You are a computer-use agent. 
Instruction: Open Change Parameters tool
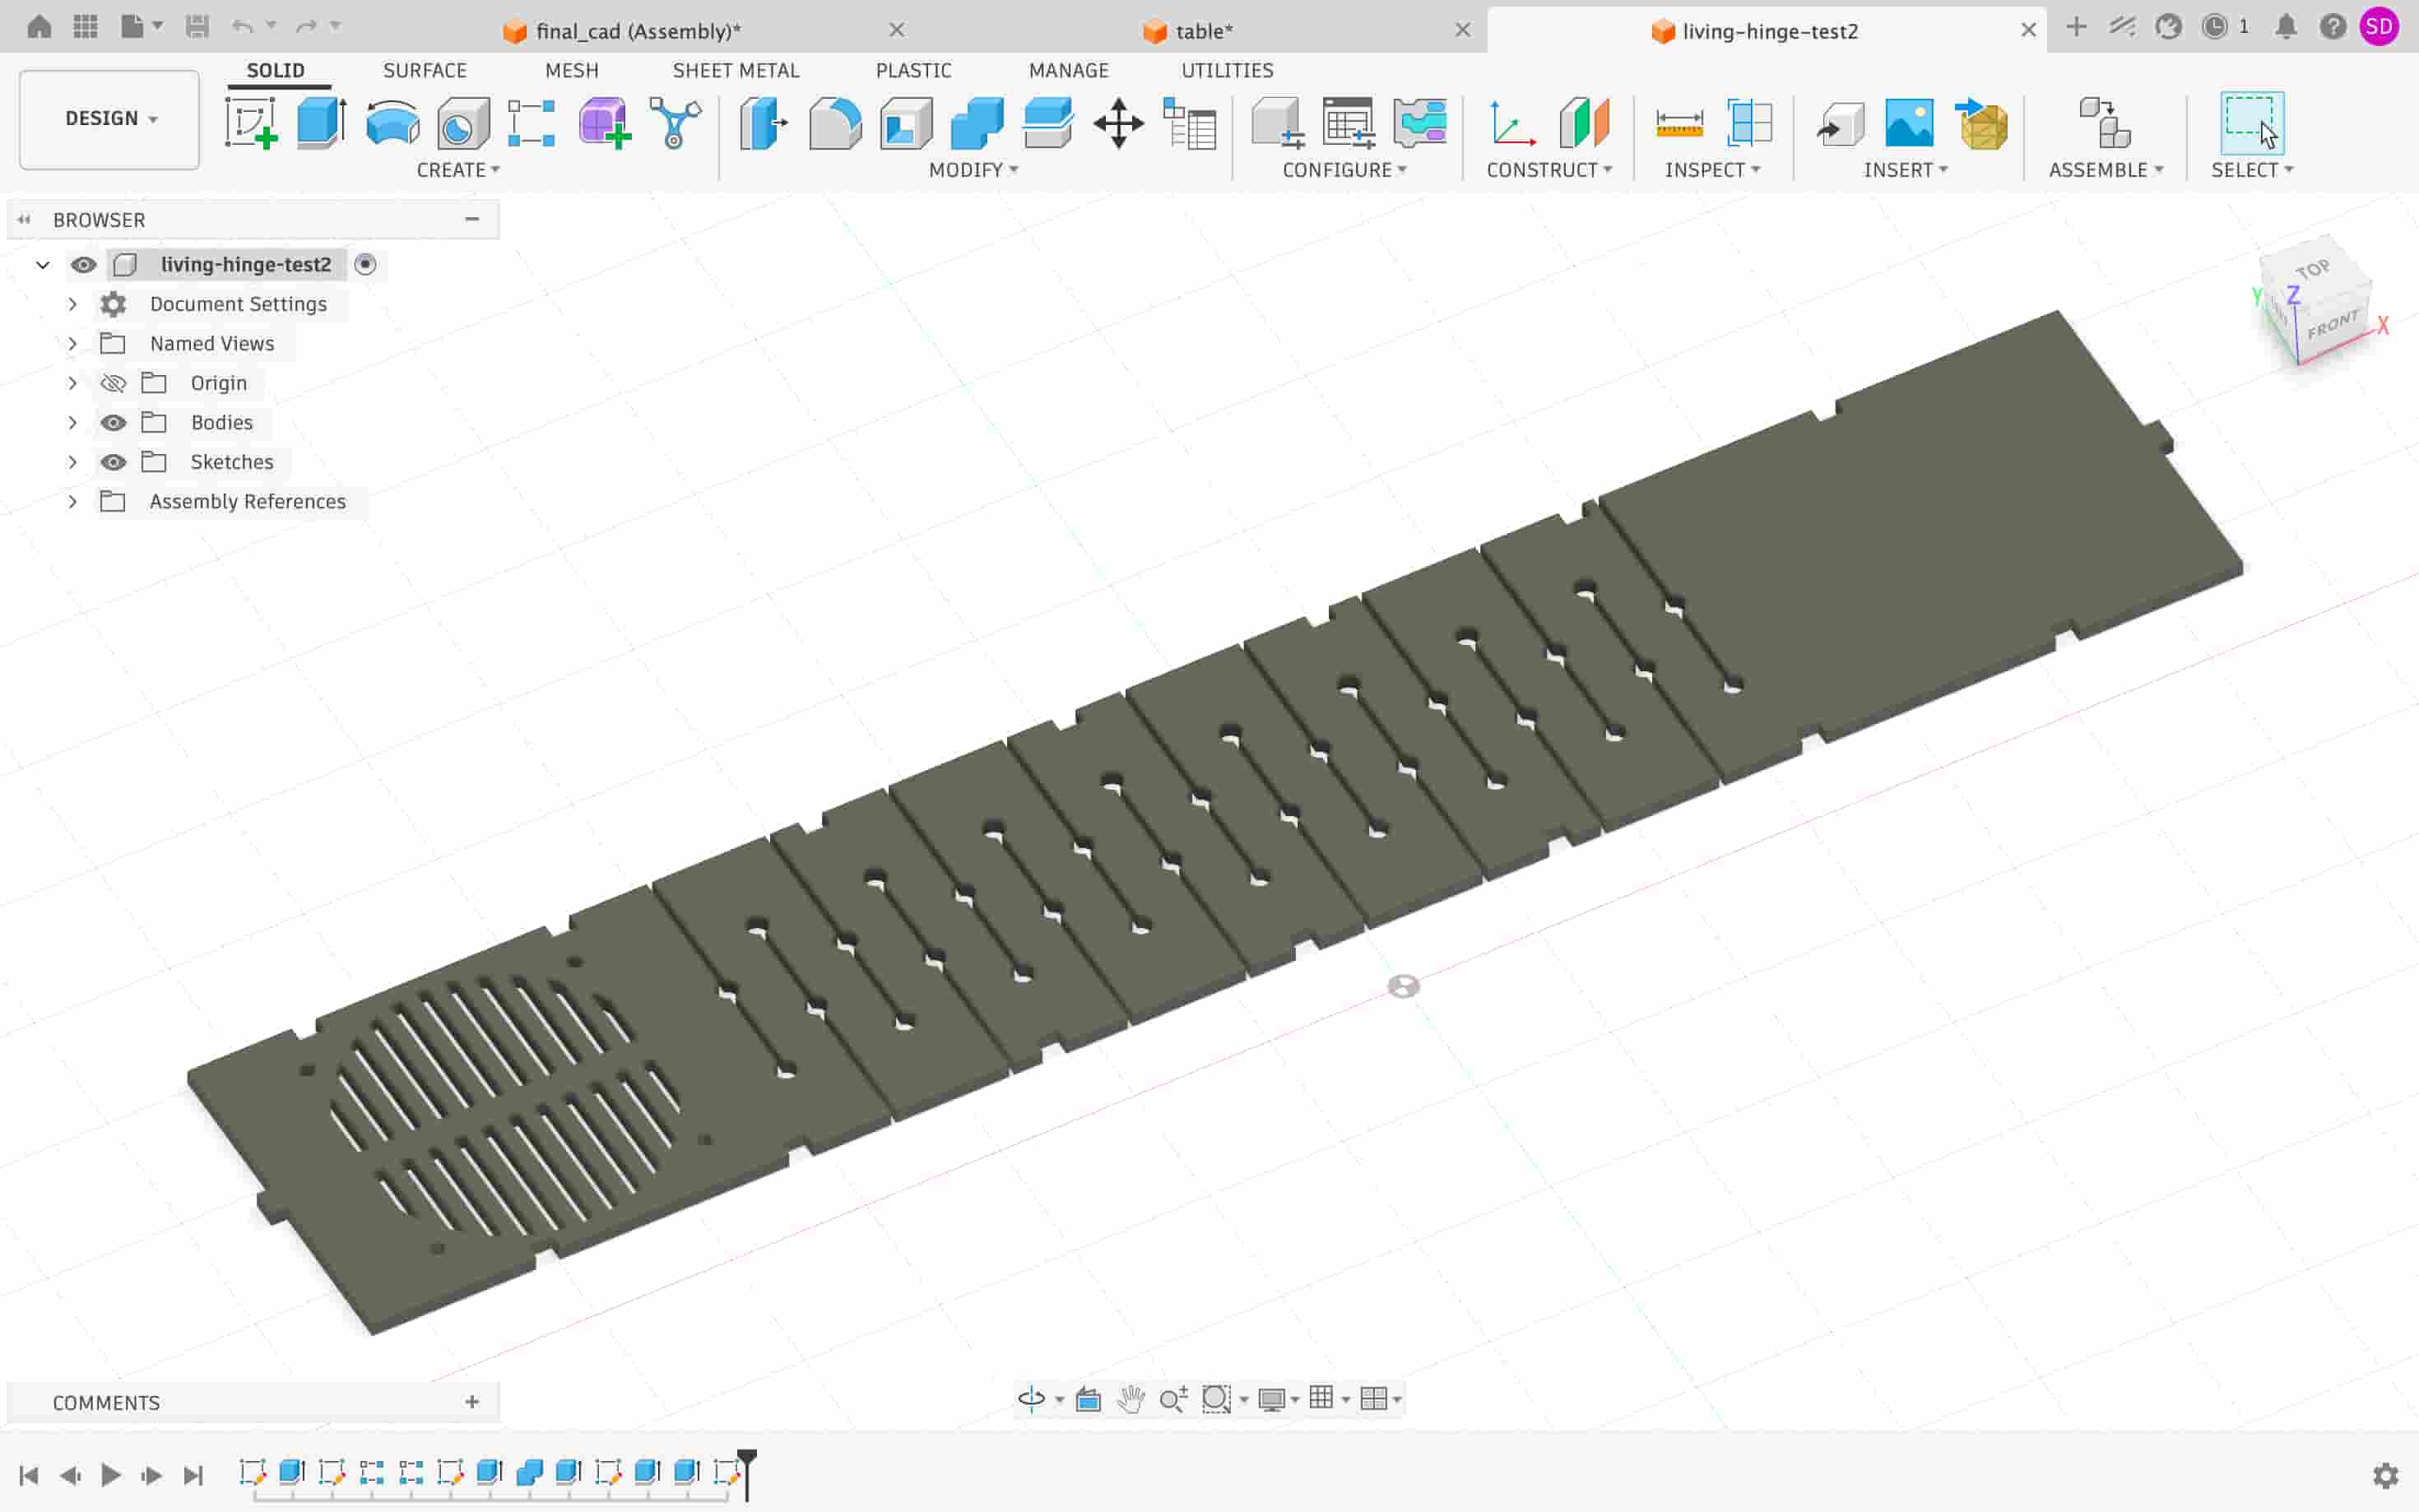point(1190,123)
